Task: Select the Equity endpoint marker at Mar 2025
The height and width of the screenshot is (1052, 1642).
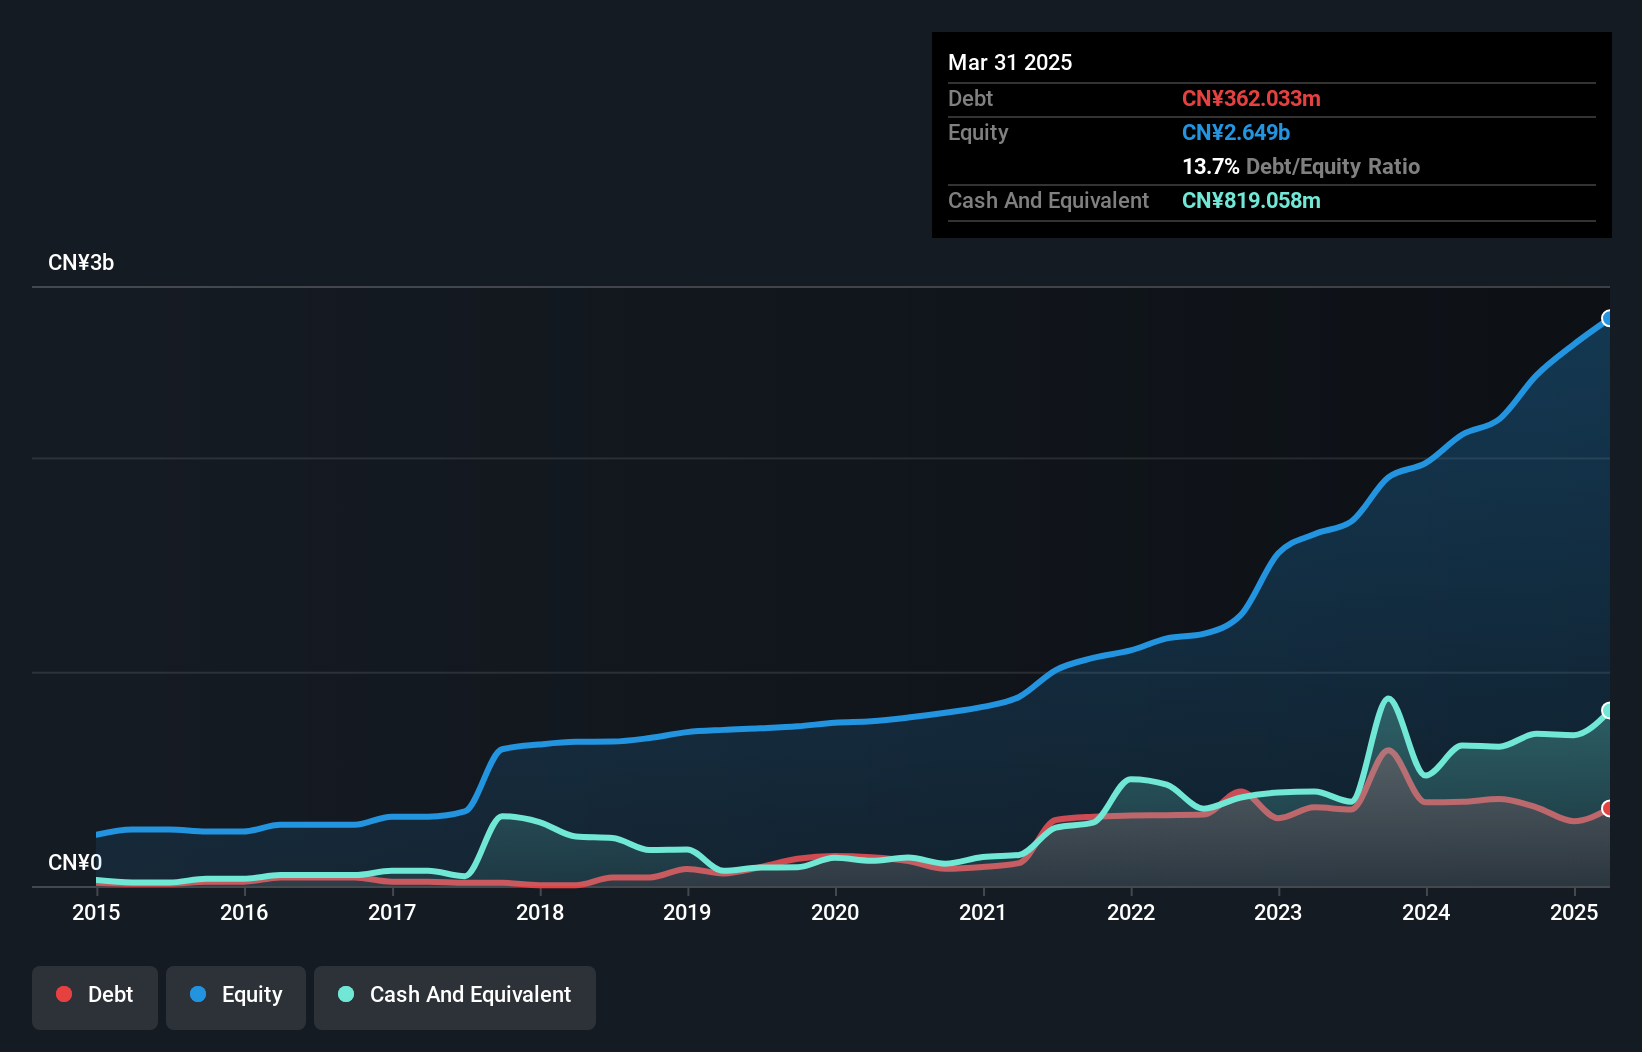Action: [1608, 318]
